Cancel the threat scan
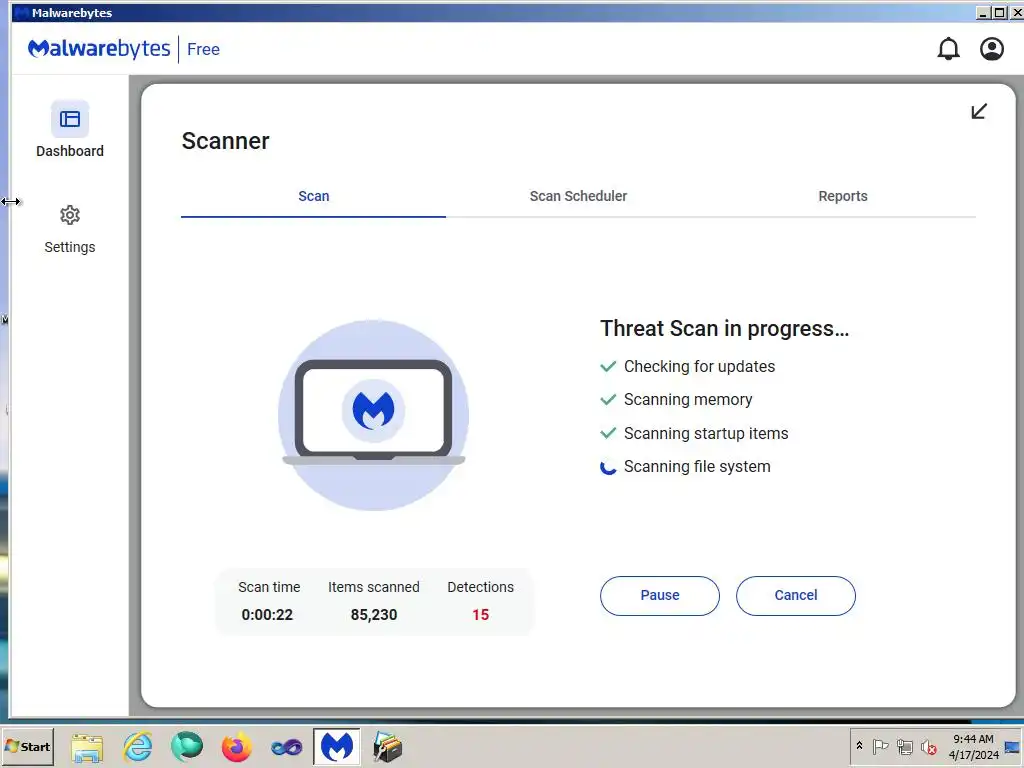 pyautogui.click(x=795, y=595)
